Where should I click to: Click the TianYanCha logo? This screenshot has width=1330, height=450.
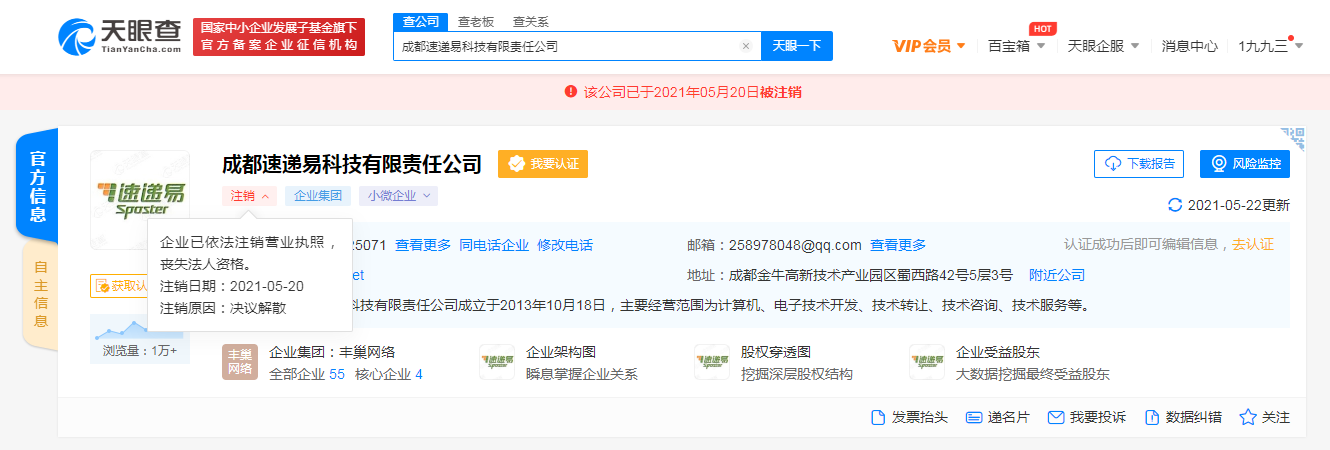click(x=120, y=37)
